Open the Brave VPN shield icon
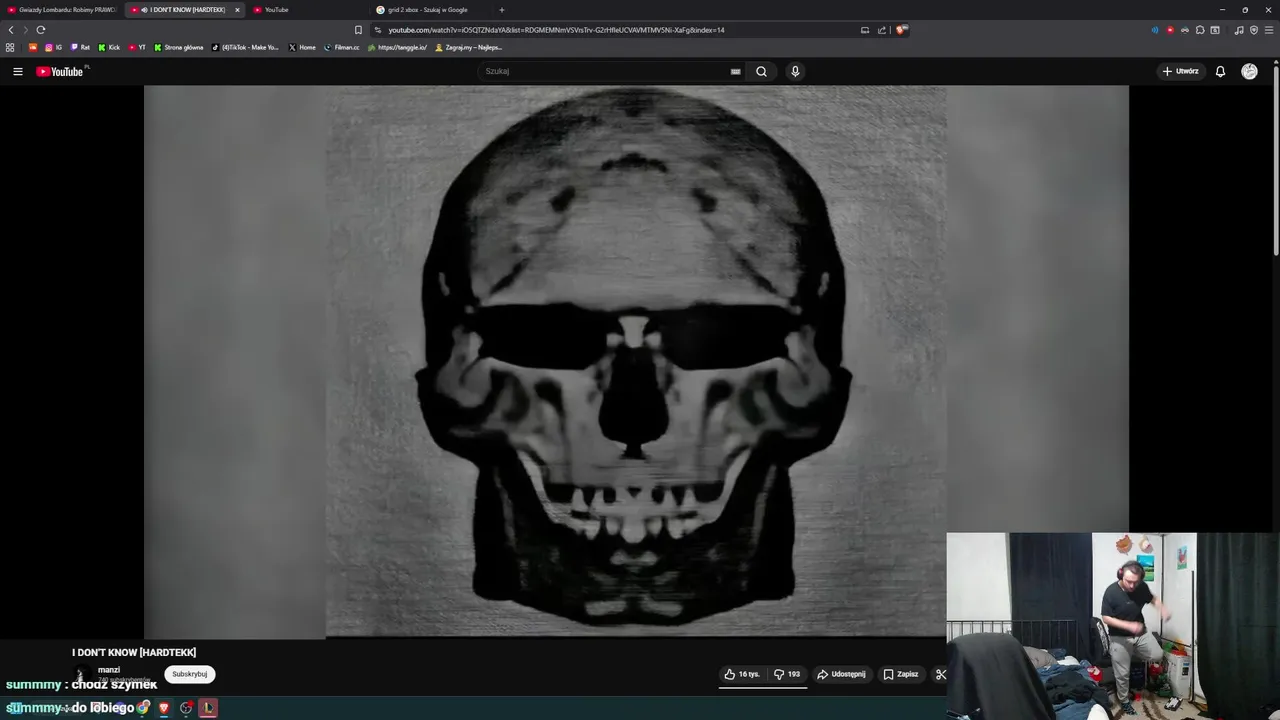1280x720 pixels. click(1254, 30)
